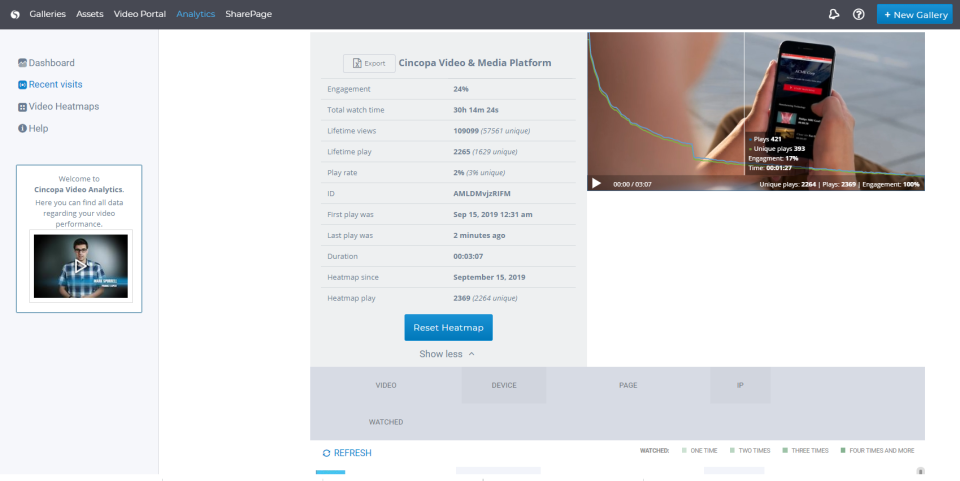
Task: Click the VIDEO column header
Action: pos(386,386)
